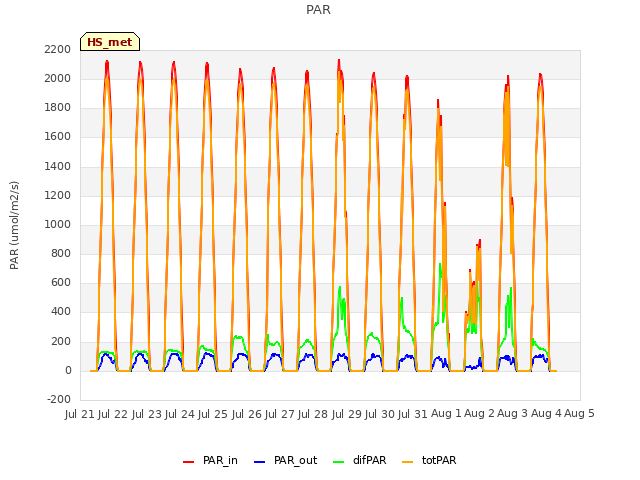Select the -200 y-axis tick label
The image size is (640, 480).
pos(59,399)
